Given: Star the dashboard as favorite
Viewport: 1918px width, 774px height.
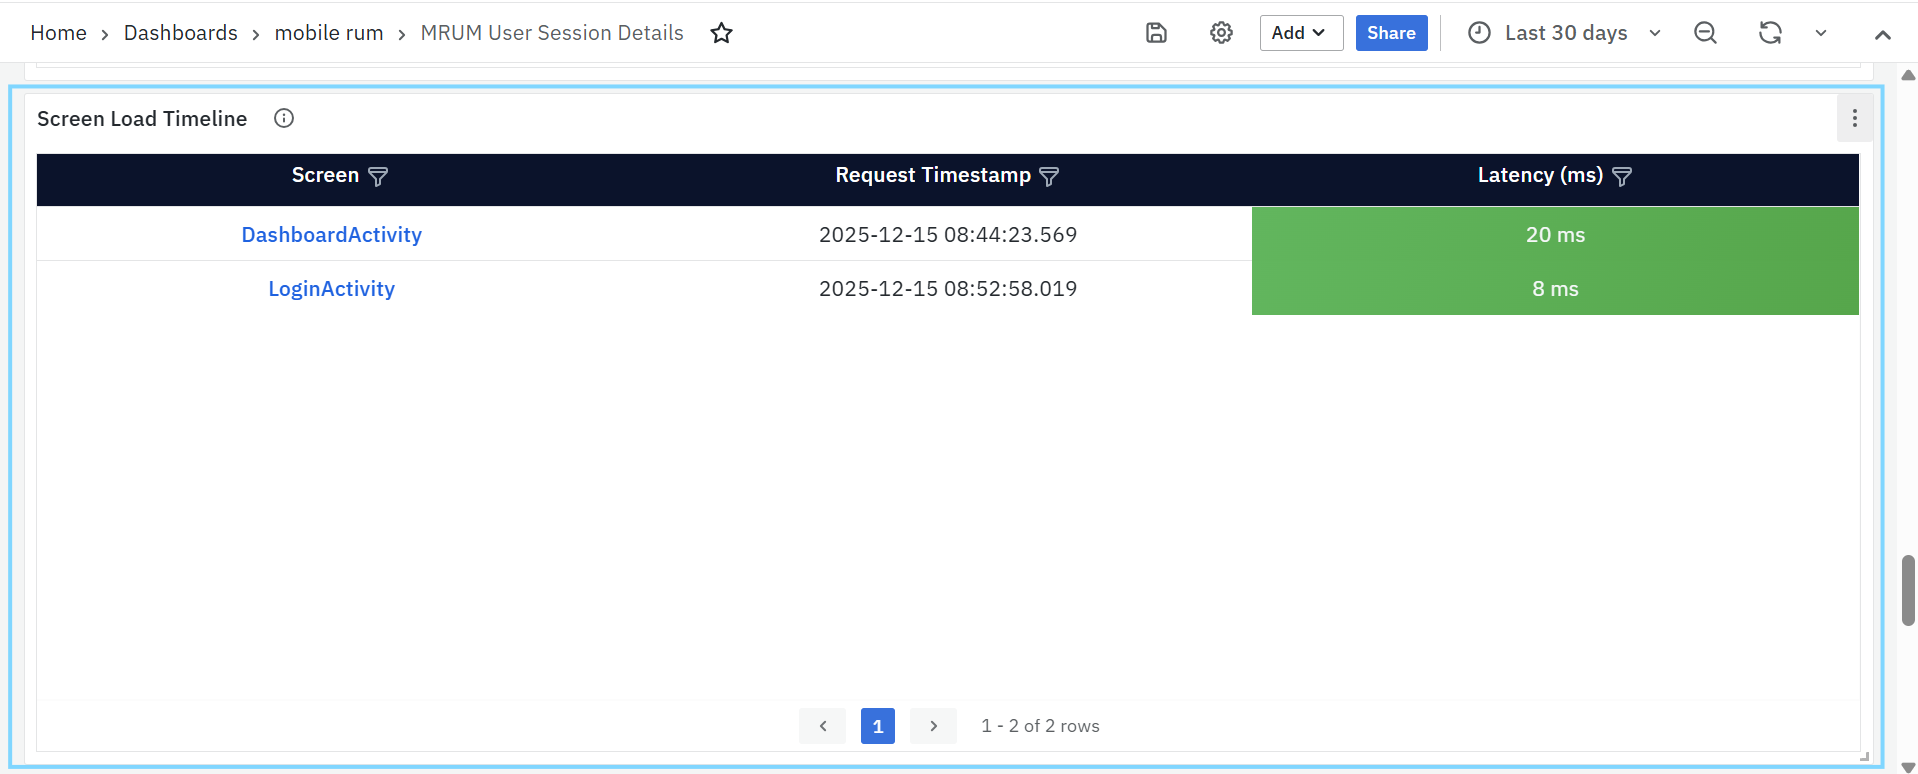Looking at the screenshot, I should pyautogui.click(x=721, y=33).
